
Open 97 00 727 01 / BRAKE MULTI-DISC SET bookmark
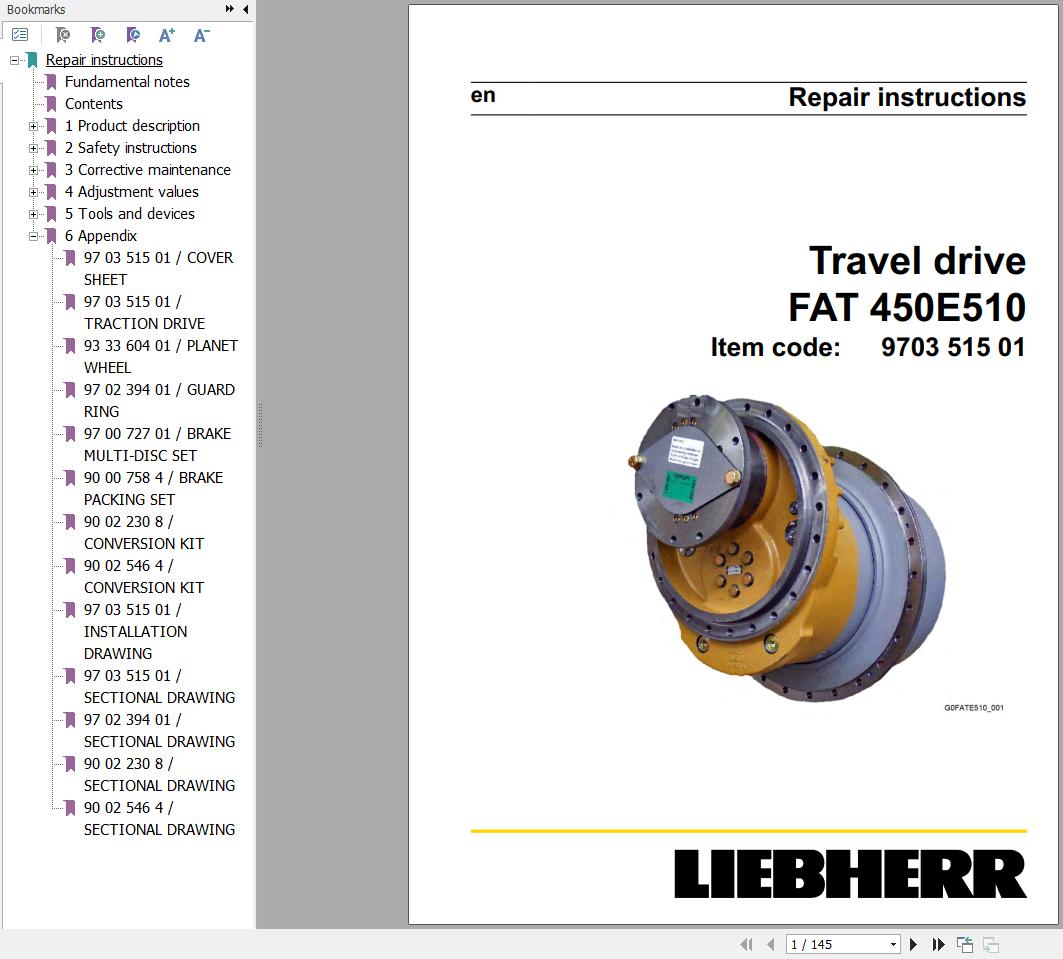[x=157, y=445]
